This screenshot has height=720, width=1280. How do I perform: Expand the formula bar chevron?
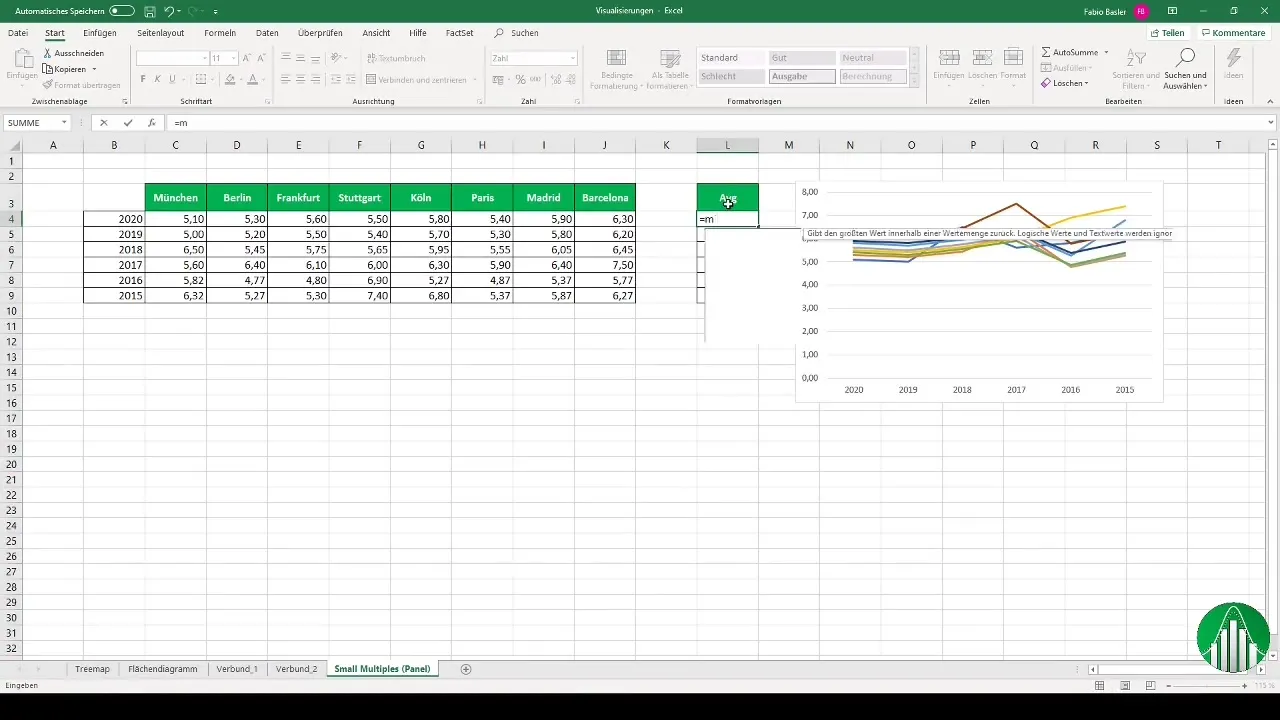click(x=1270, y=123)
